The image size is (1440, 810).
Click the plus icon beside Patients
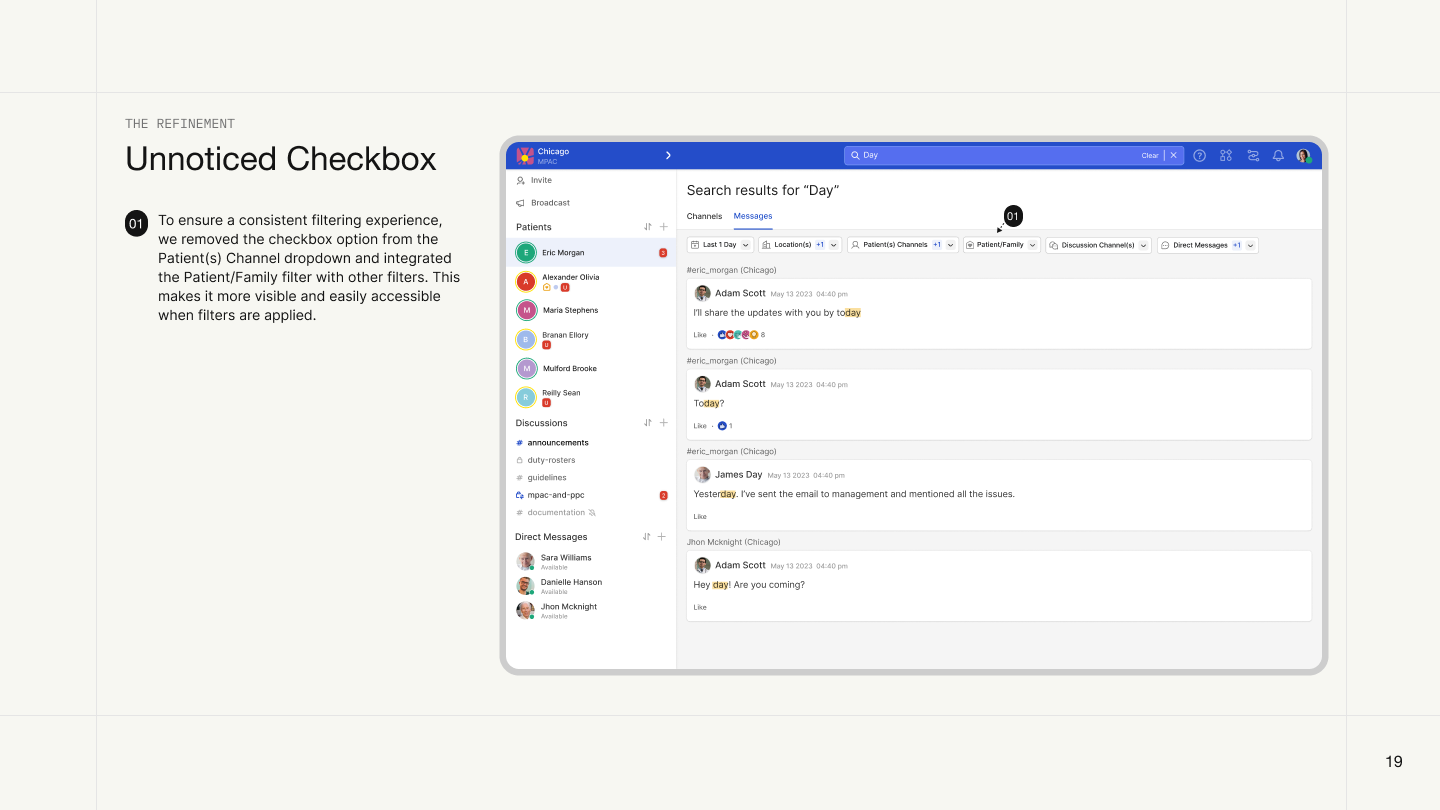tap(663, 227)
